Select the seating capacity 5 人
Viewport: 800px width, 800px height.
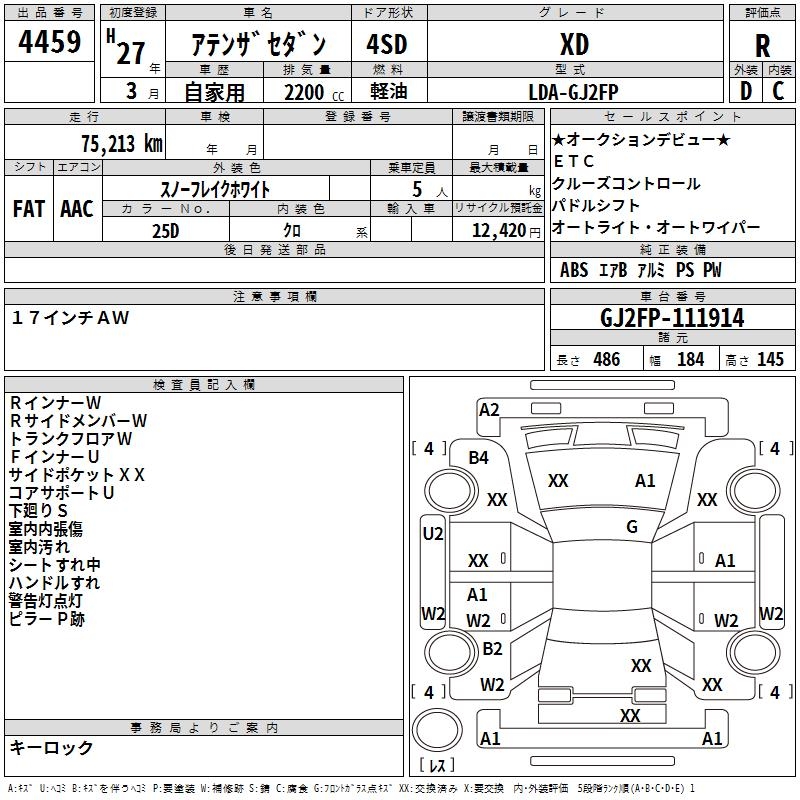coord(429,189)
